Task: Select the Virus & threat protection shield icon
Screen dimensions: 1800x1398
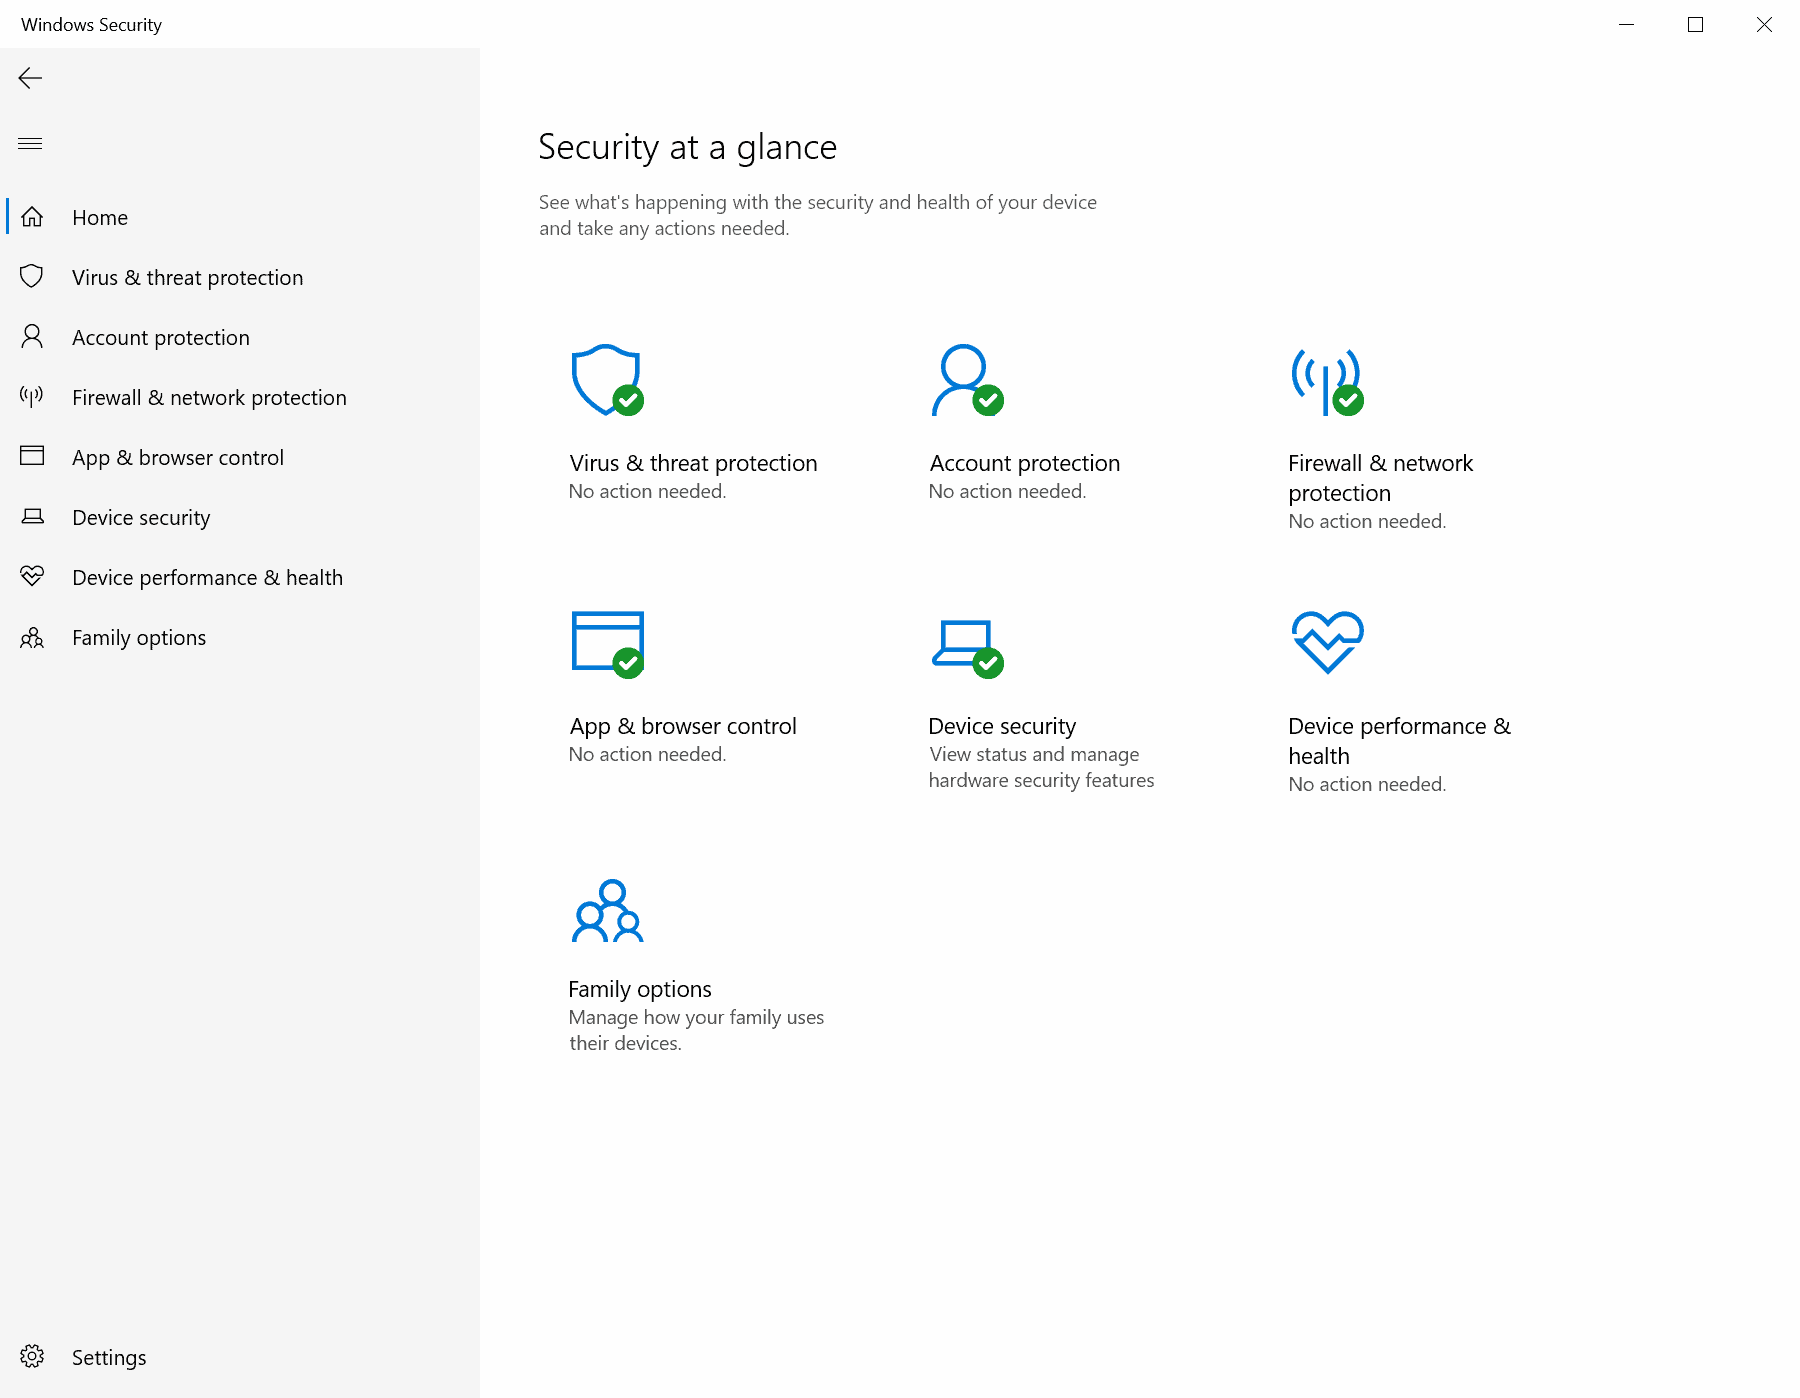Action: pos(31,277)
